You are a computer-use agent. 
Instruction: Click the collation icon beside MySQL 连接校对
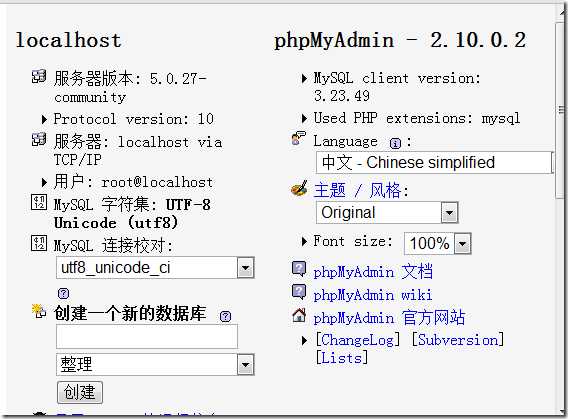tap(39, 243)
